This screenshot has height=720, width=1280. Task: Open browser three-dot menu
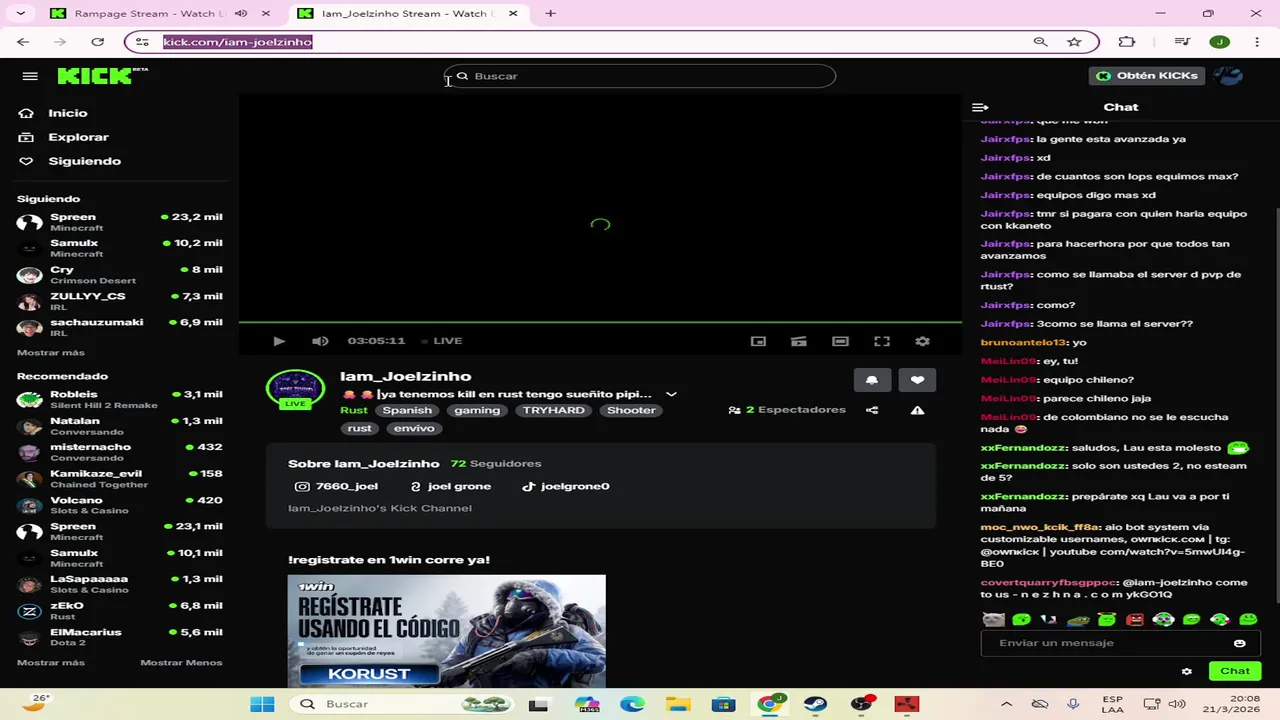[x=1257, y=42]
